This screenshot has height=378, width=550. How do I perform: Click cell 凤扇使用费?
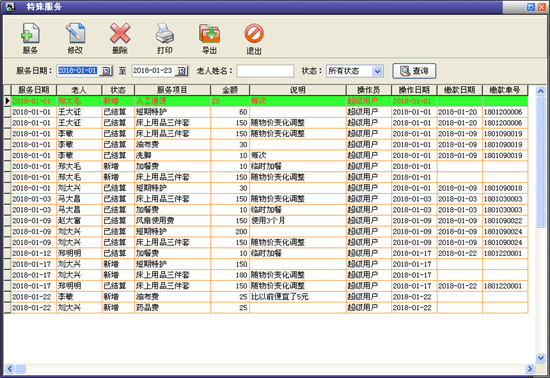click(x=172, y=221)
